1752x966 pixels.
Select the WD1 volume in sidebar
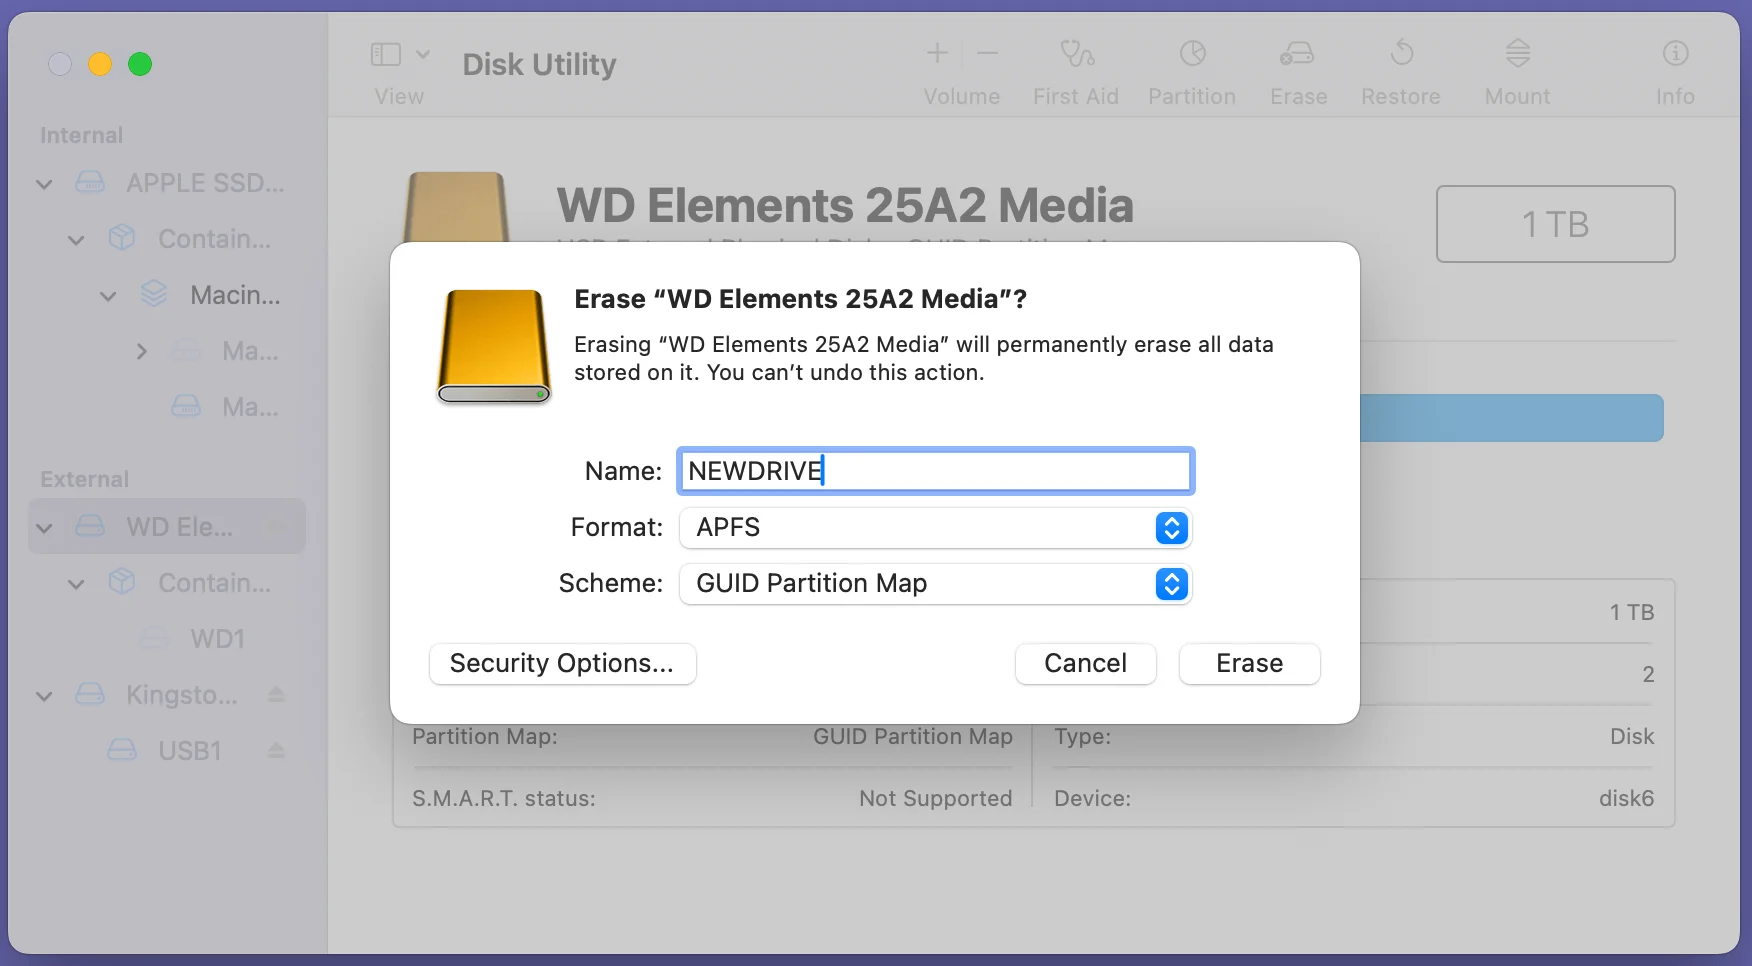[x=217, y=639]
